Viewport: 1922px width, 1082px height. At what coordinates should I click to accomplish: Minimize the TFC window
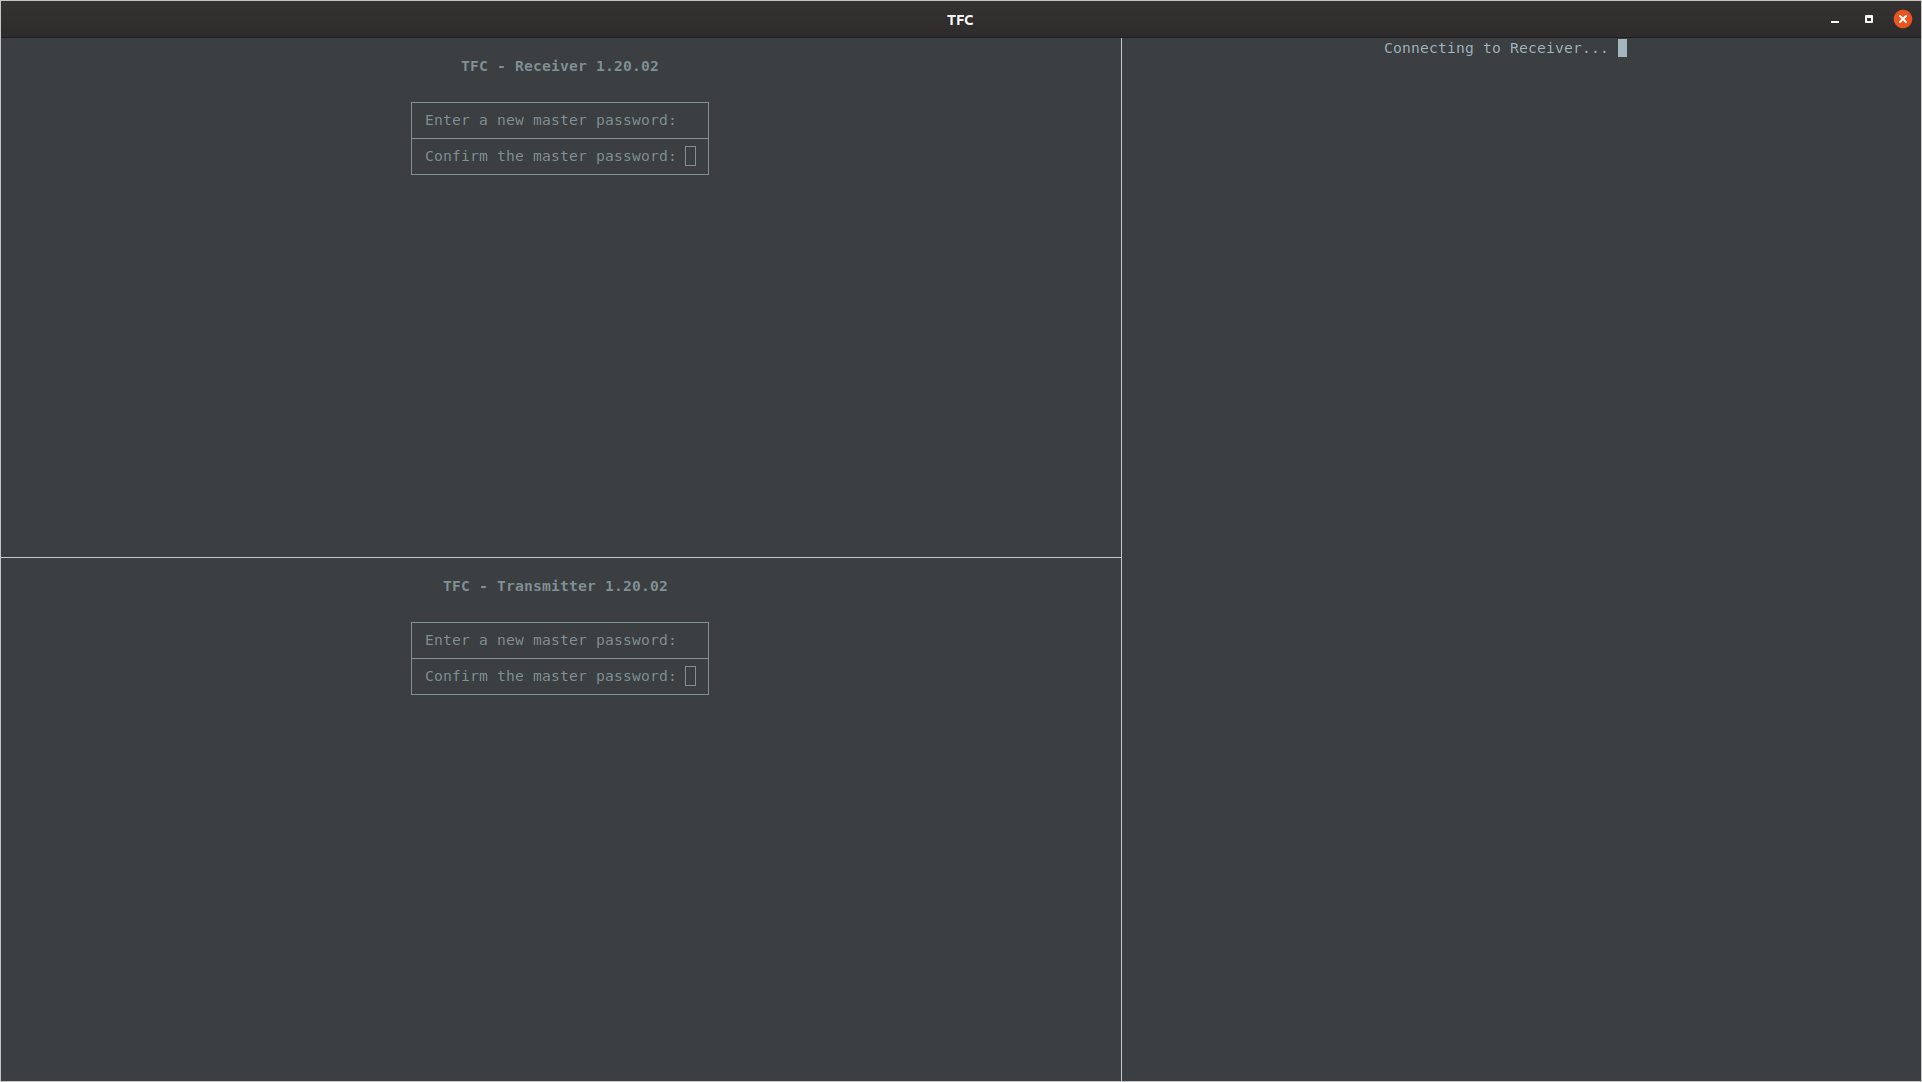pos(1835,20)
